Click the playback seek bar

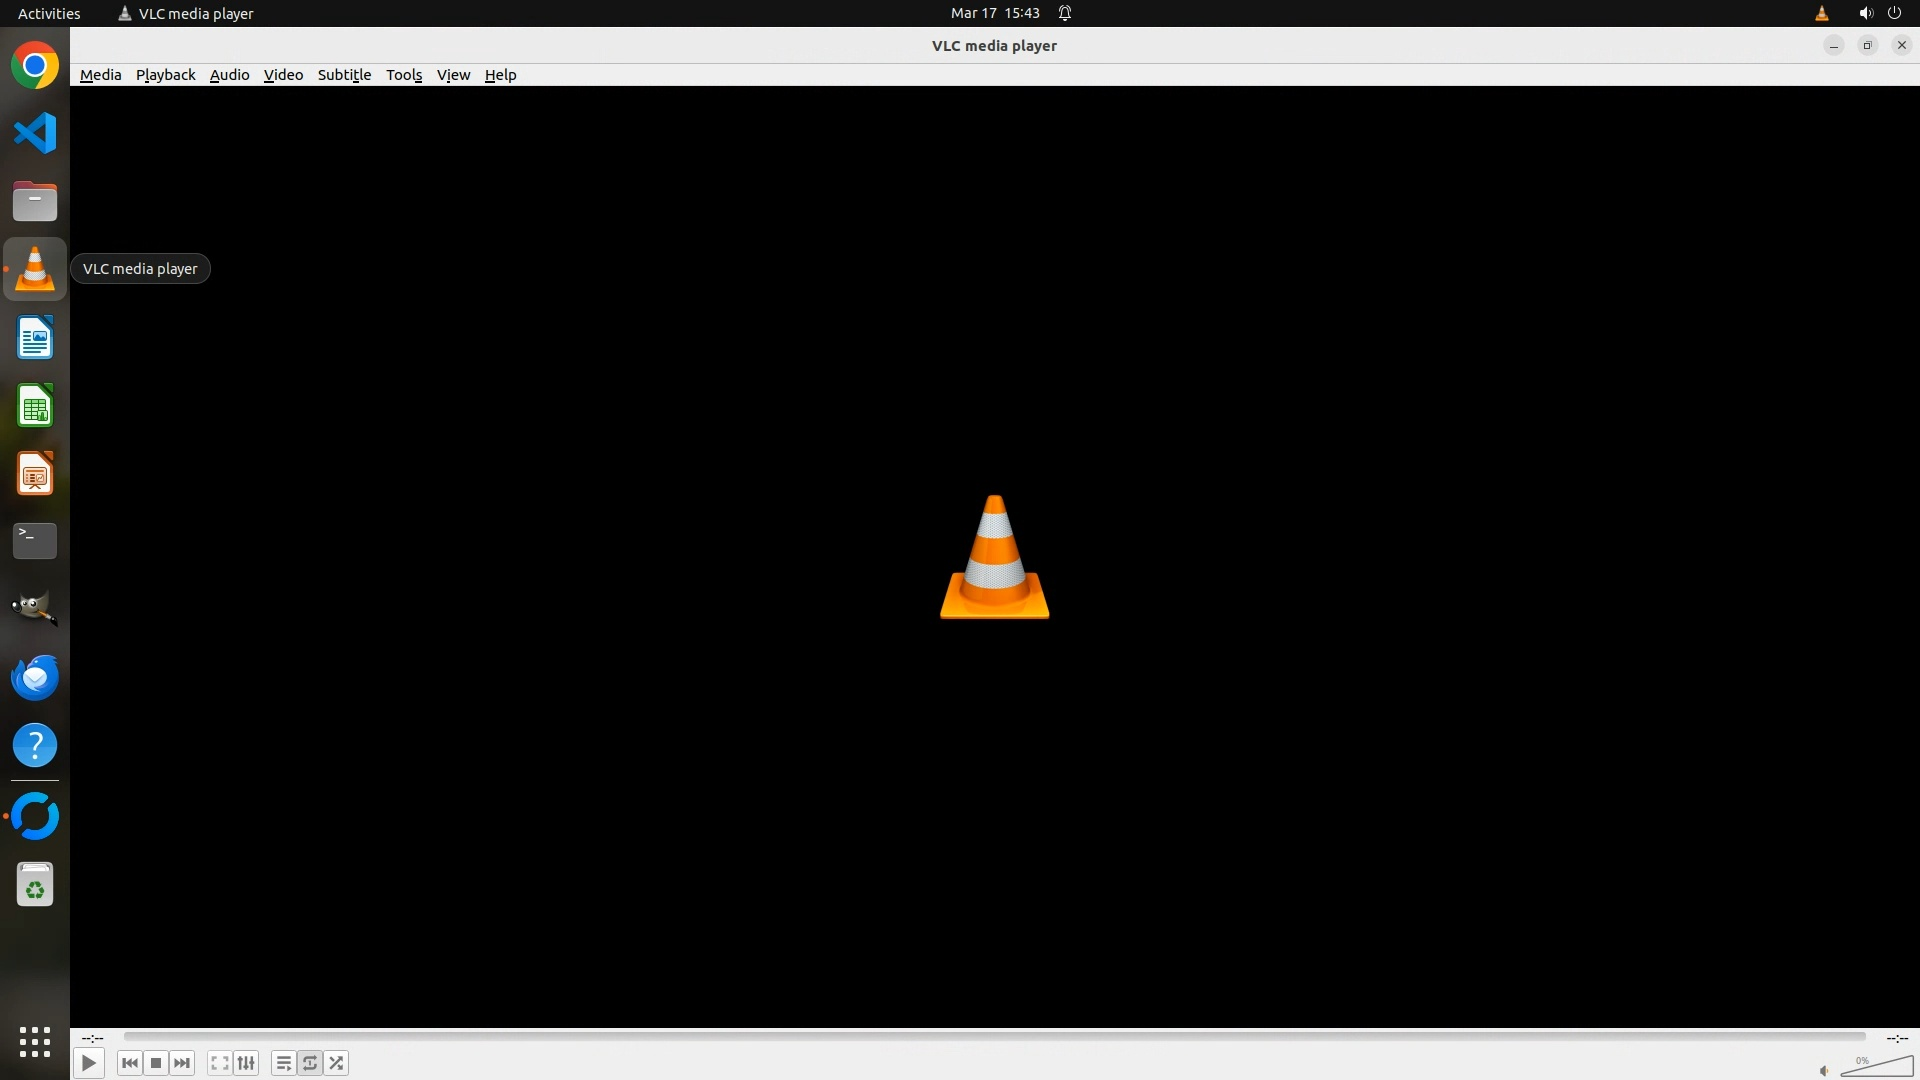point(994,1037)
